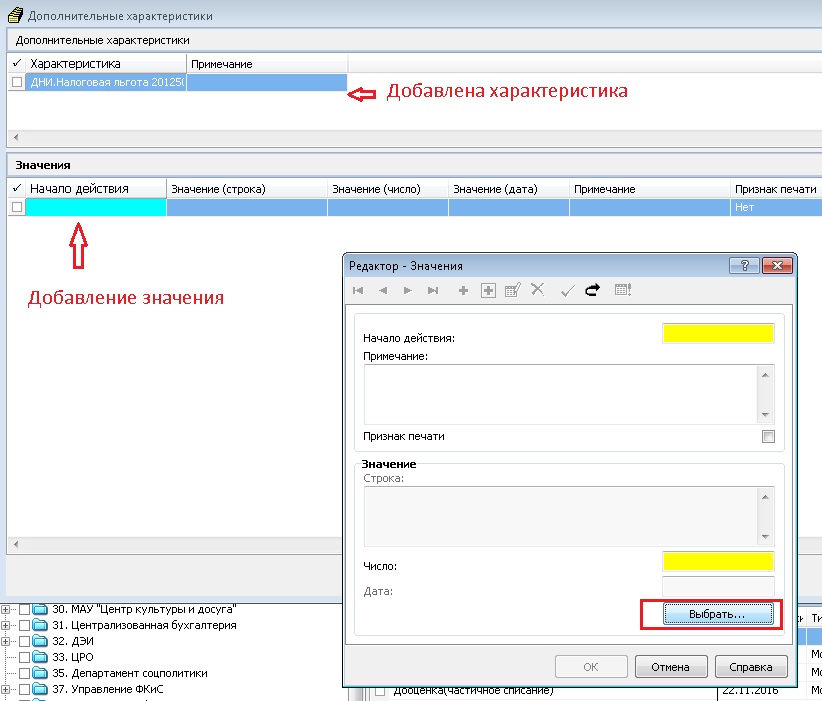Click the first record navigation icon
Viewport: 822px width, 701px height.
click(x=358, y=290)
